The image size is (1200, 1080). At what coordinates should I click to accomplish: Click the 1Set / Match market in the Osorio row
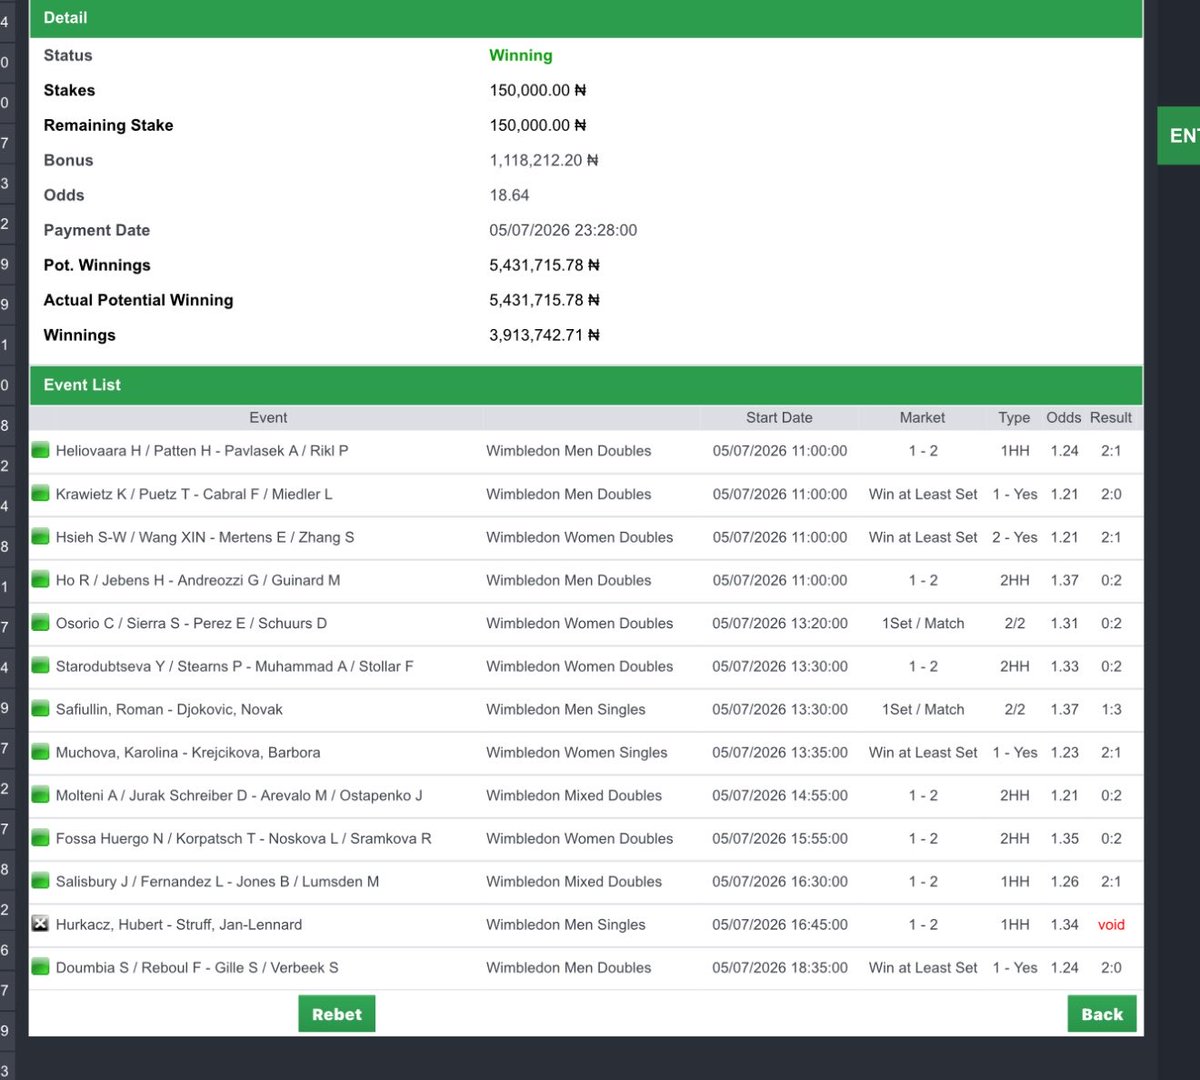click(x=923, y=623)
